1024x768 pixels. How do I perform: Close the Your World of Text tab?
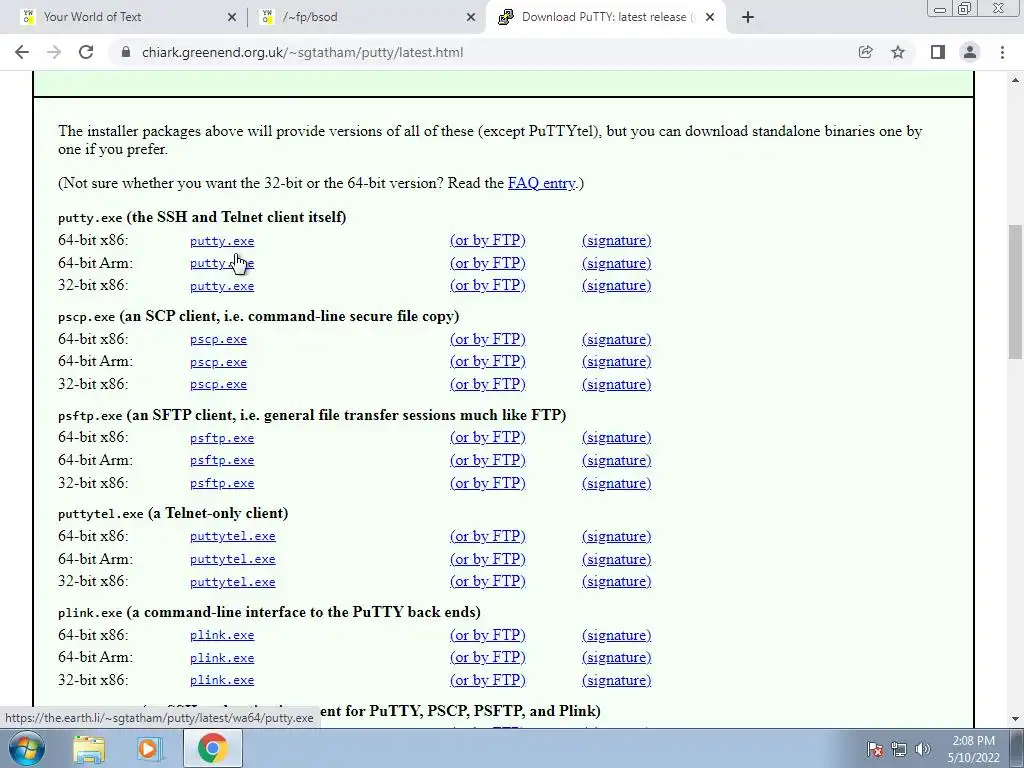tap(232, 17)
